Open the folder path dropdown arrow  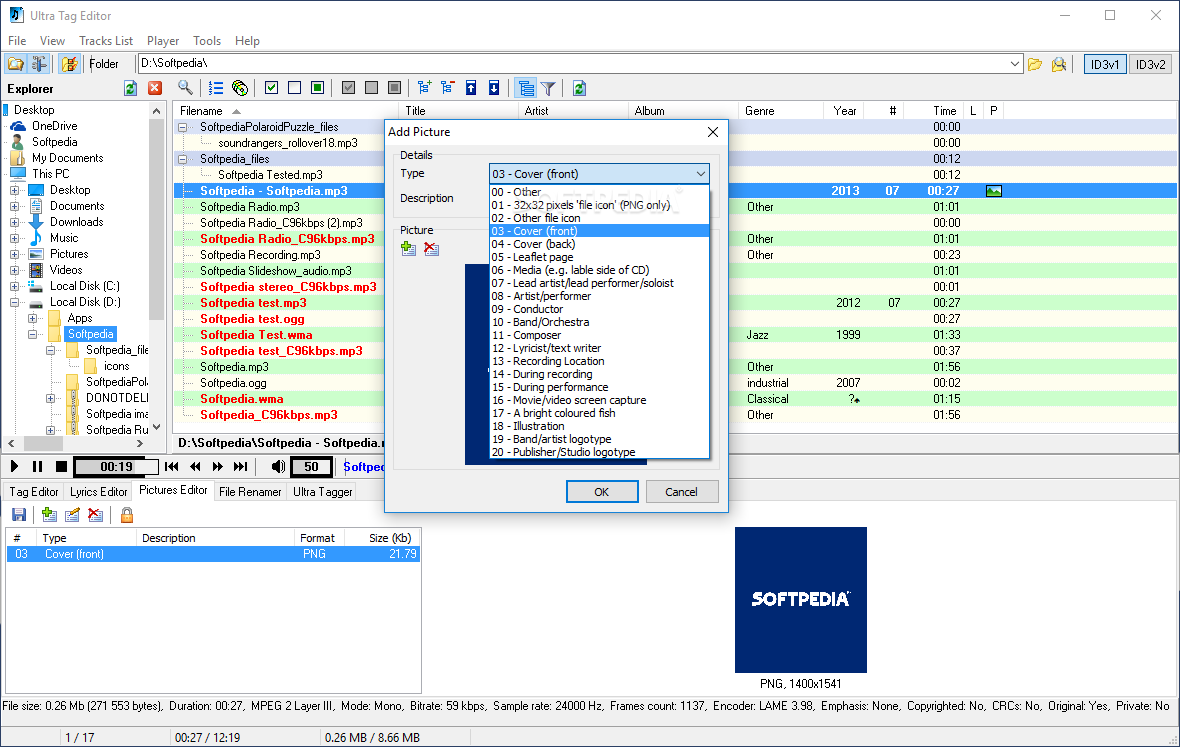pos(1014,64)
